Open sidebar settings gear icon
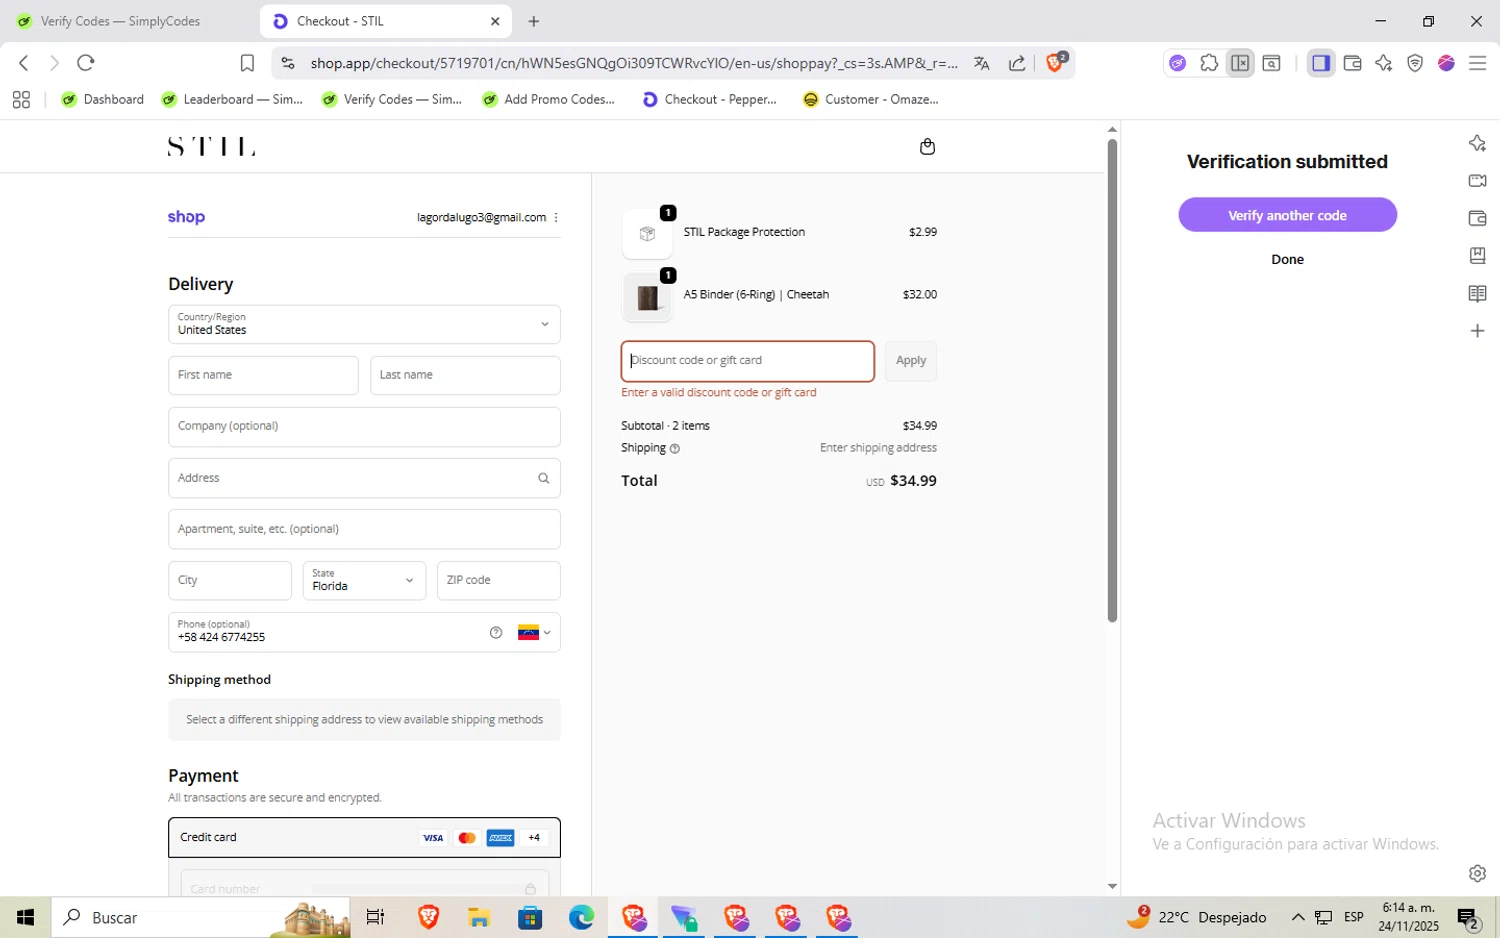The height and width of the screenshot is (938, 1500). point(1477,873)
